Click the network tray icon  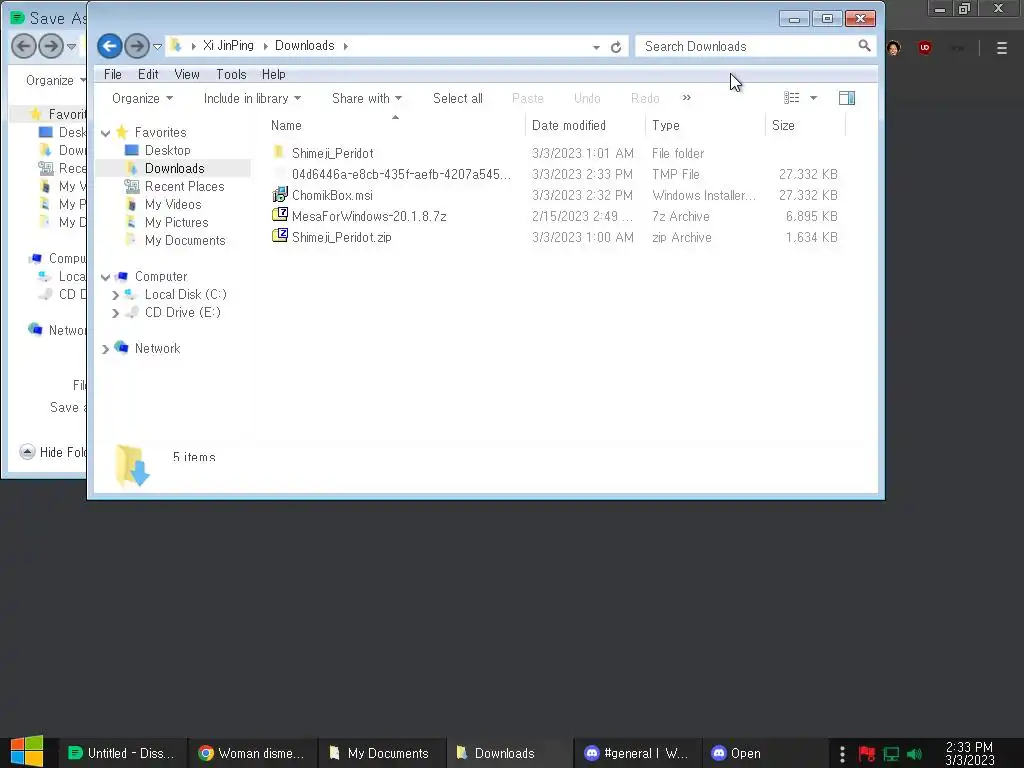coord(891,754)
